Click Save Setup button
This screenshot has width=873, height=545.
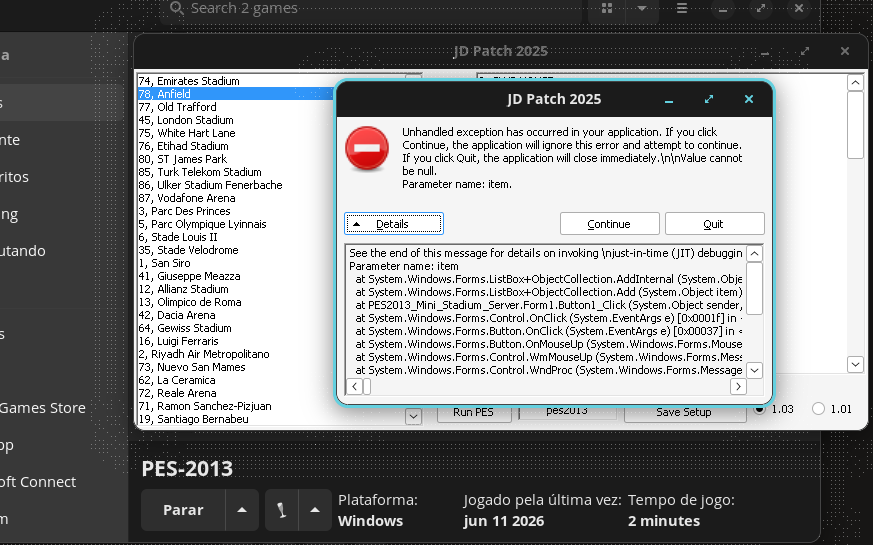tap(684, 413)
